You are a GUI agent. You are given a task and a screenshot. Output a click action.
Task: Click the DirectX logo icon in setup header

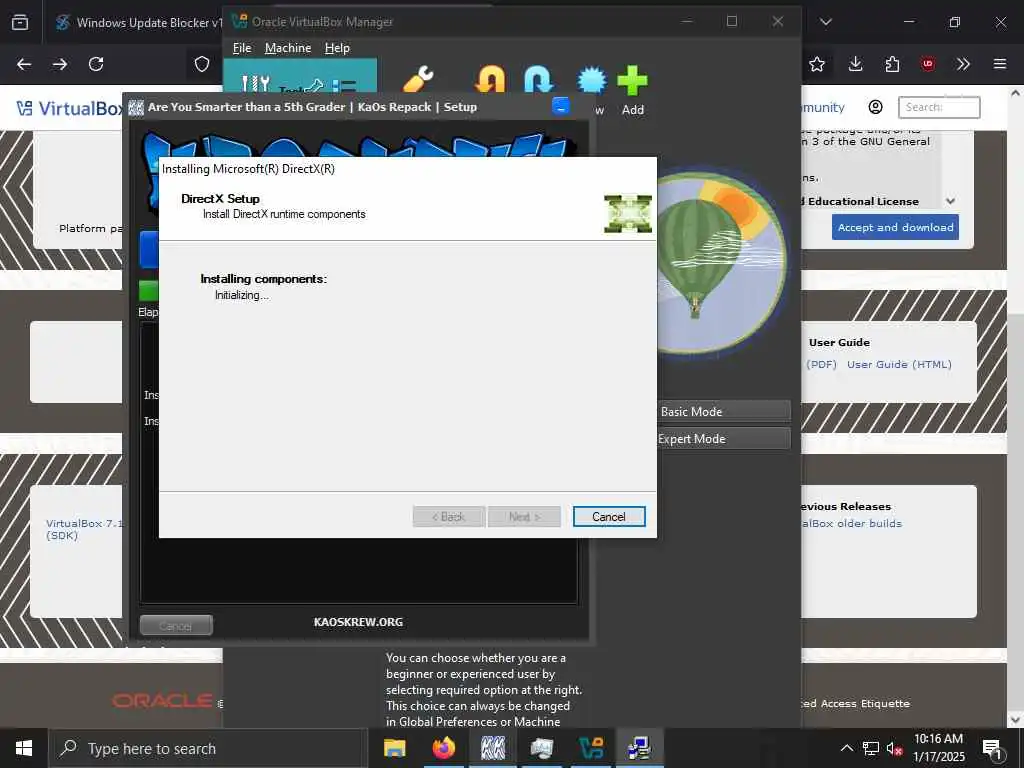[628, 214]
